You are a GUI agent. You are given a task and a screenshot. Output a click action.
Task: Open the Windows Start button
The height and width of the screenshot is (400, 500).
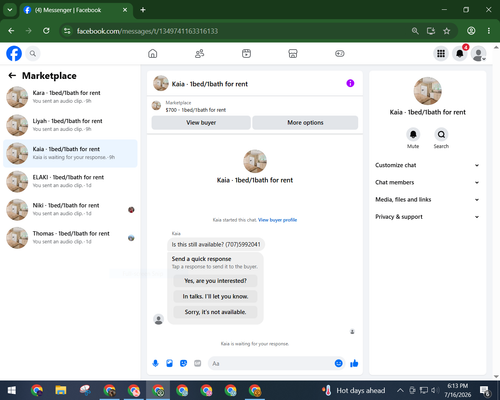[12, 390]
